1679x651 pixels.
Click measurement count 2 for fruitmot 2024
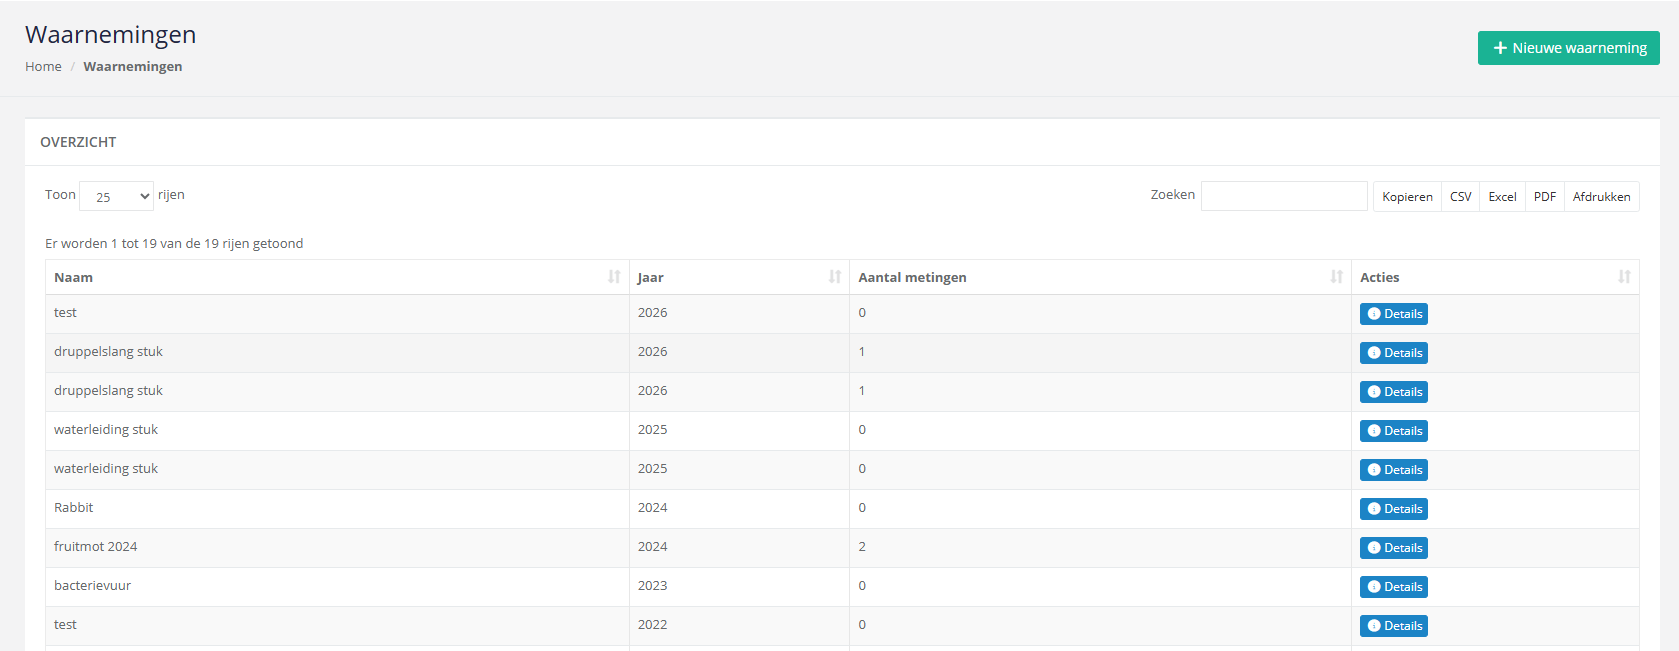(x=862, y=547)
